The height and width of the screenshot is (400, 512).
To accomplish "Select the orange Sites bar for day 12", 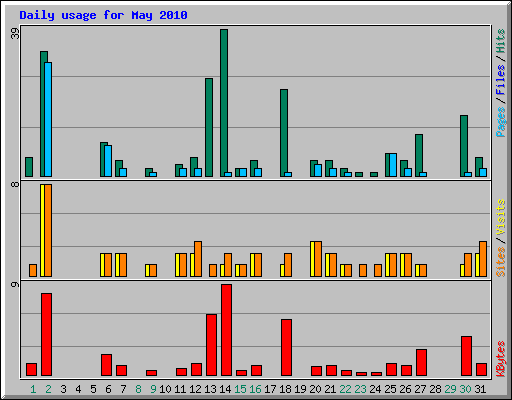I will coord(198,259).
